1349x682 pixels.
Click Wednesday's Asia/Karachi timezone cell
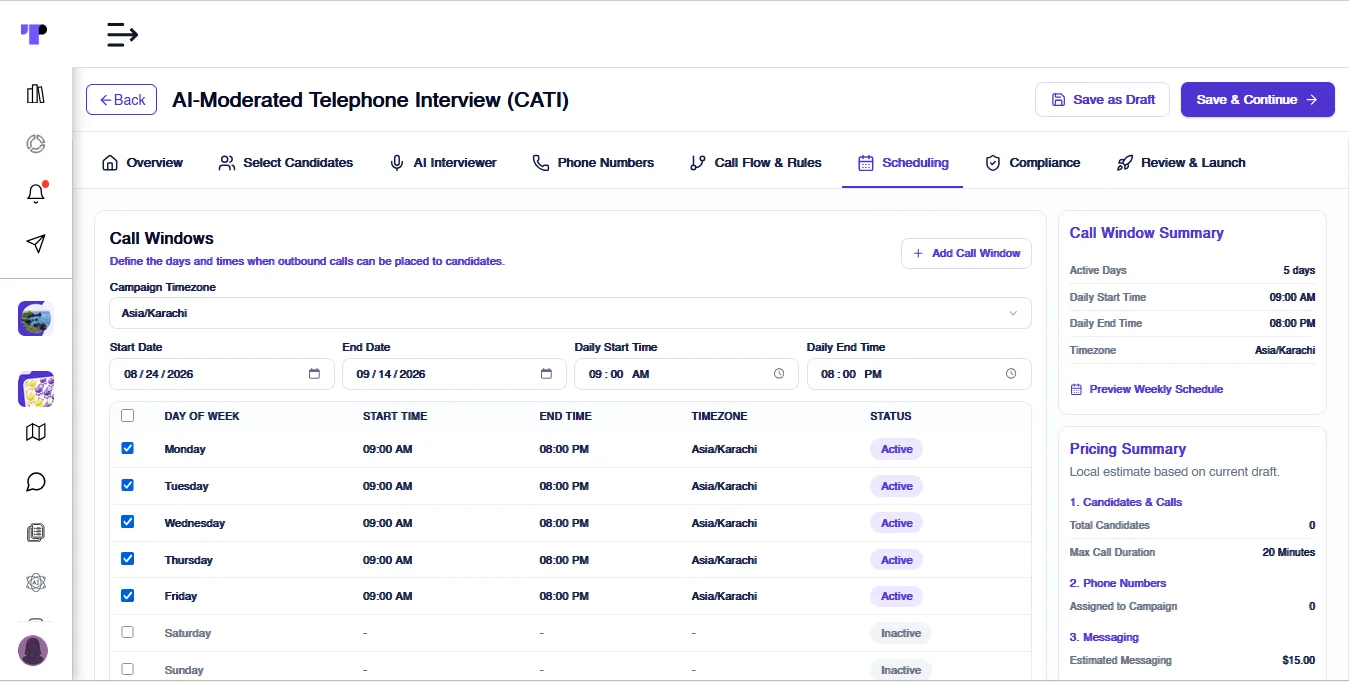[x=724, y=523]
